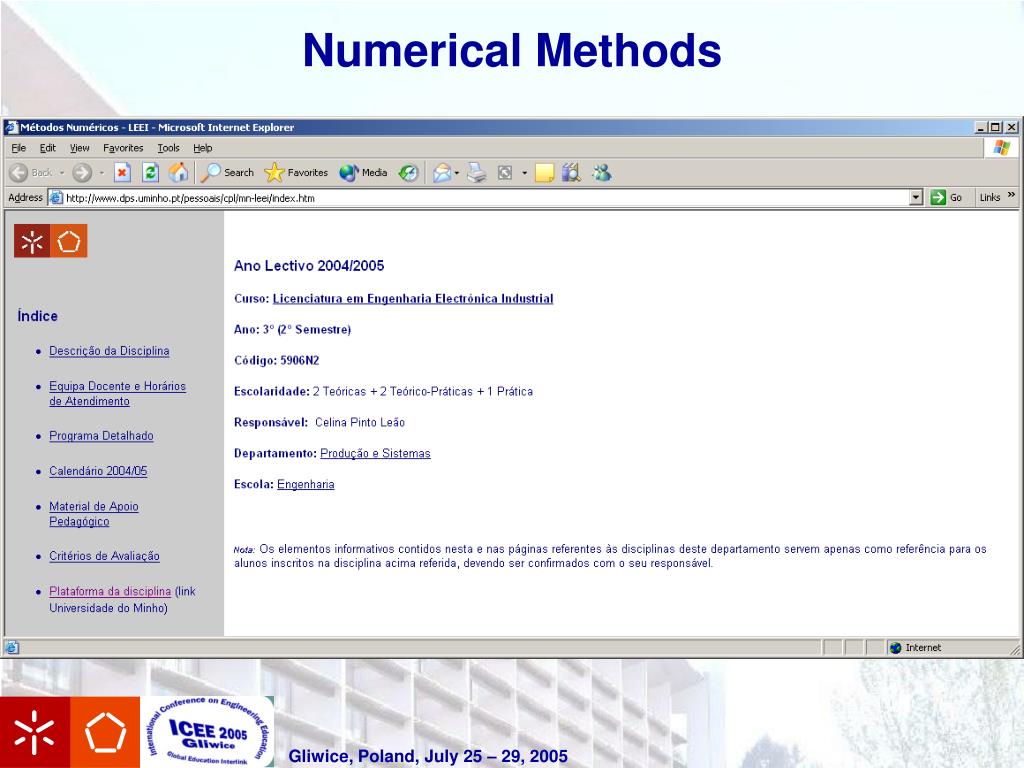Click the grey square toolbar icon
The width and height of the screenshot is (1024, 768).
point(505,173)
